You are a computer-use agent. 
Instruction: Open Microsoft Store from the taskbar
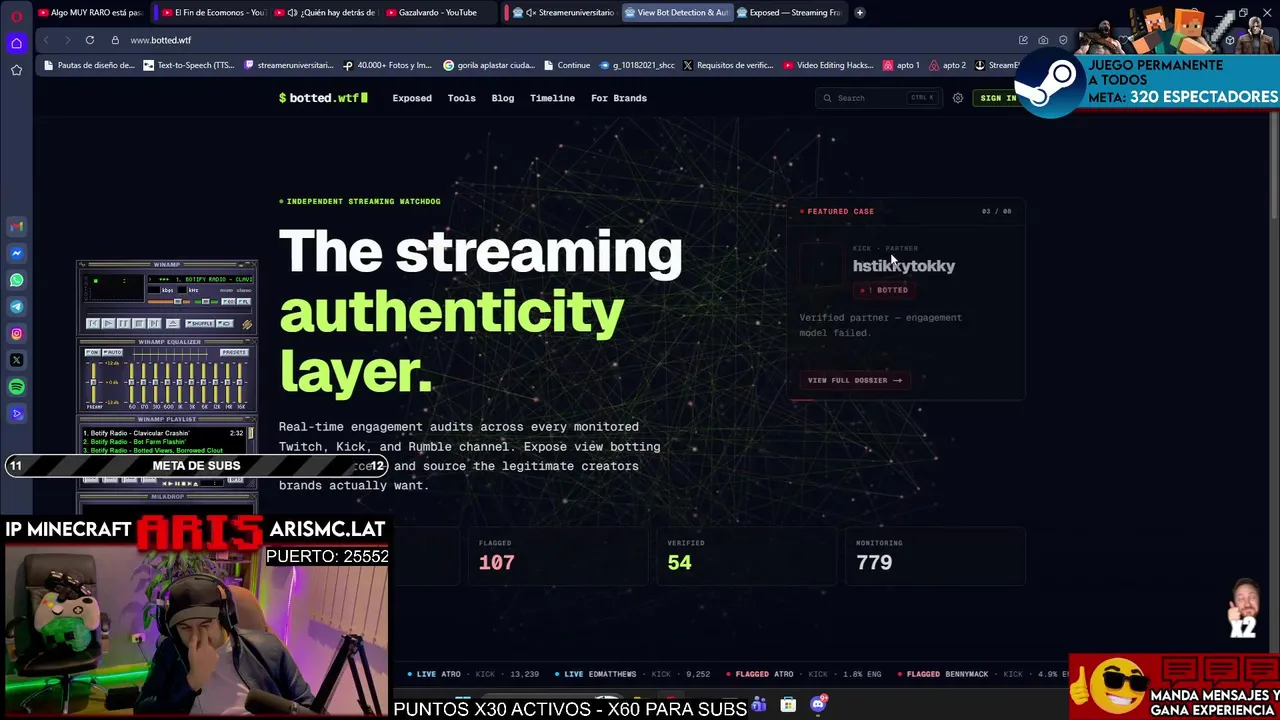pyautogui.click(x=788, y=705)
